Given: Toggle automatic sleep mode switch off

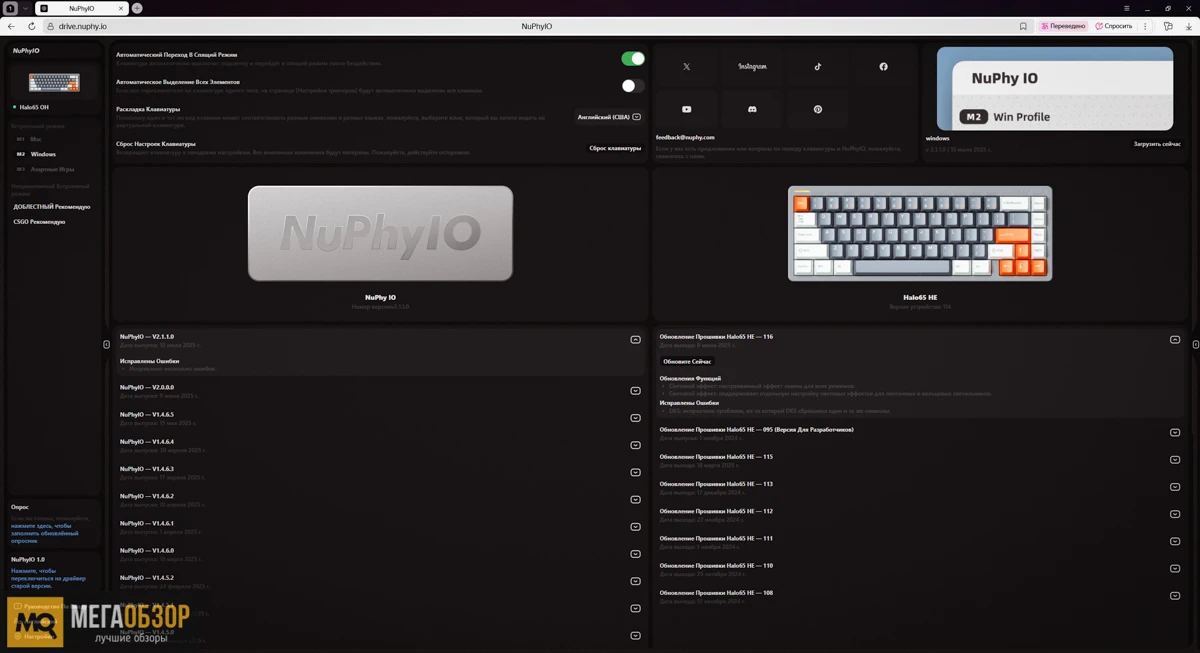Looking at the screenshot, I should point(633,59).
